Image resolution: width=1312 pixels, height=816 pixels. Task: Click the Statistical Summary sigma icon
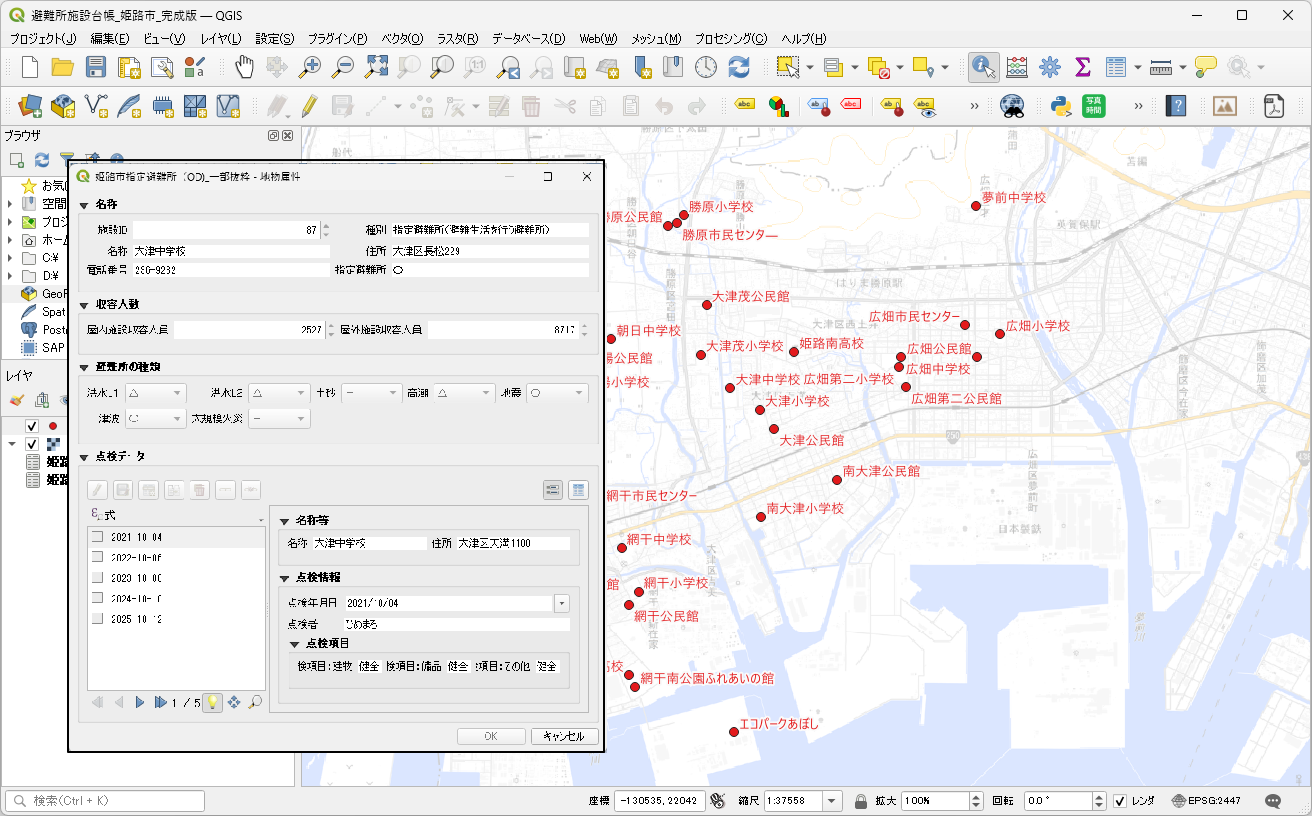pos(1082,67)
